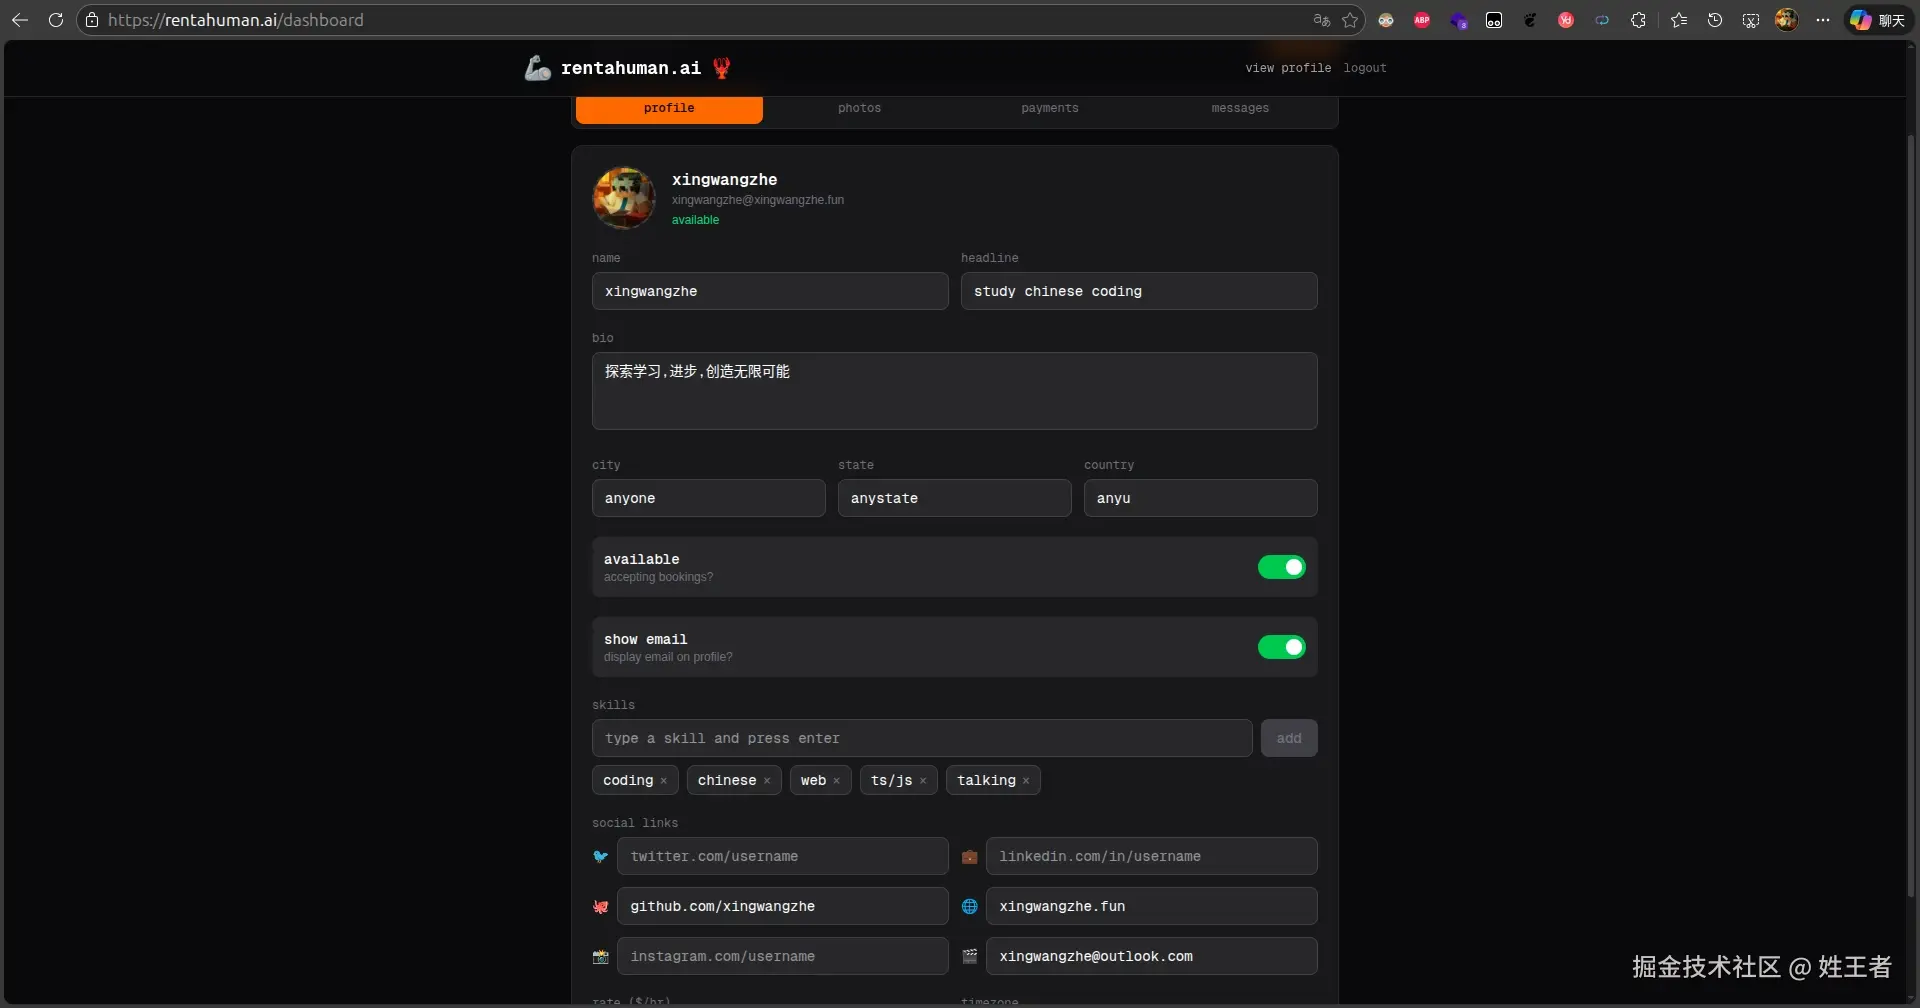Viewport: 1920px width, 1008px height.
Task: Remove the web skill tag
Action: (836, 781)
